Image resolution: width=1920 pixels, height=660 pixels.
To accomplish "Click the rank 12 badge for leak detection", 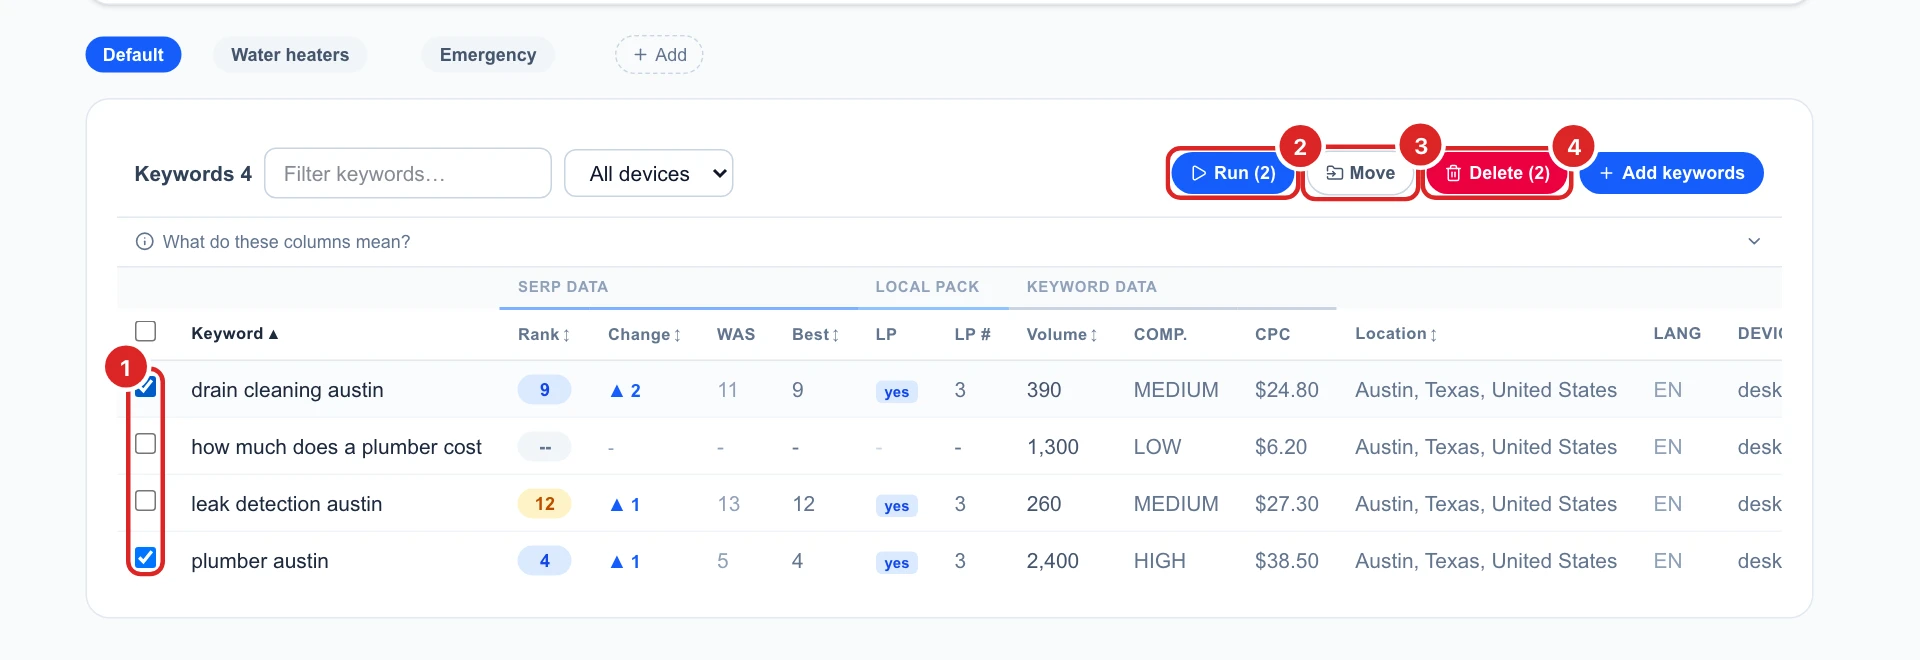I will pos(544,504).
